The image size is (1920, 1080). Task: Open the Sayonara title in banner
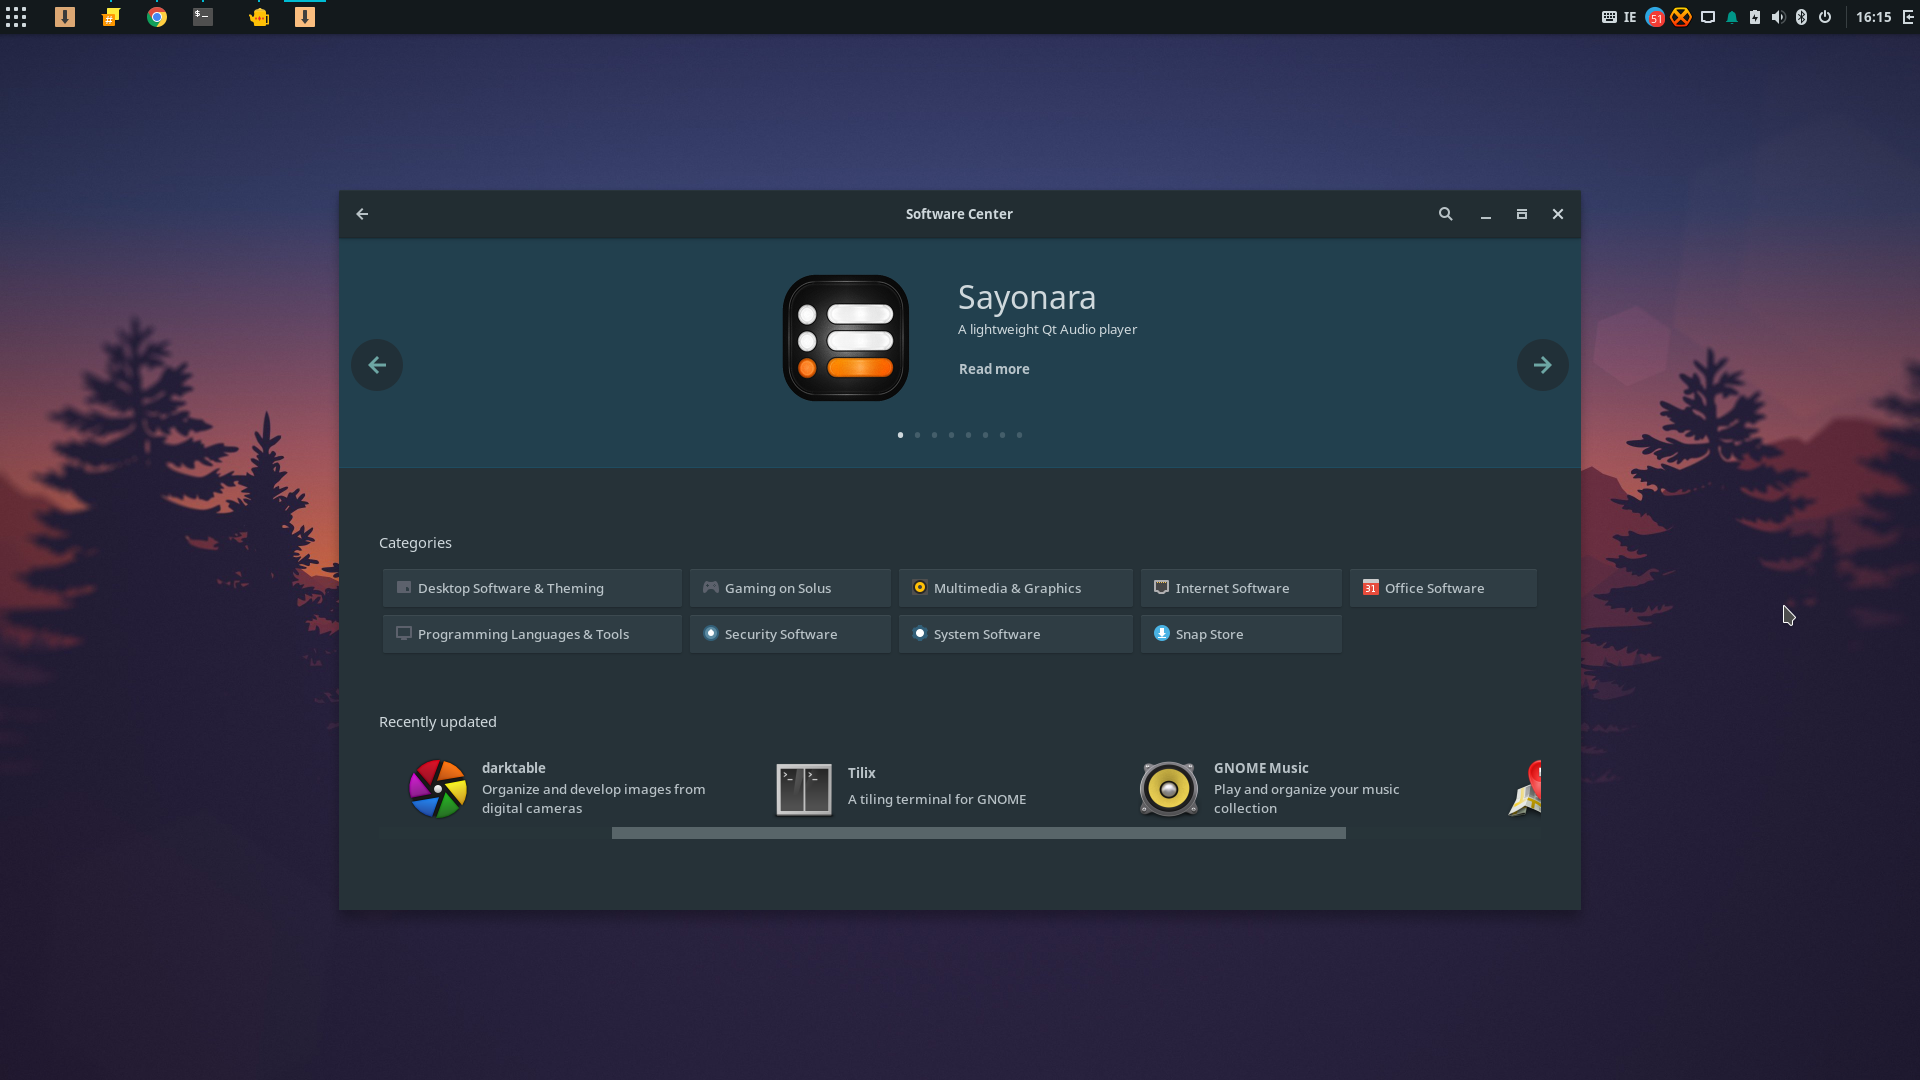point(1027,297)
